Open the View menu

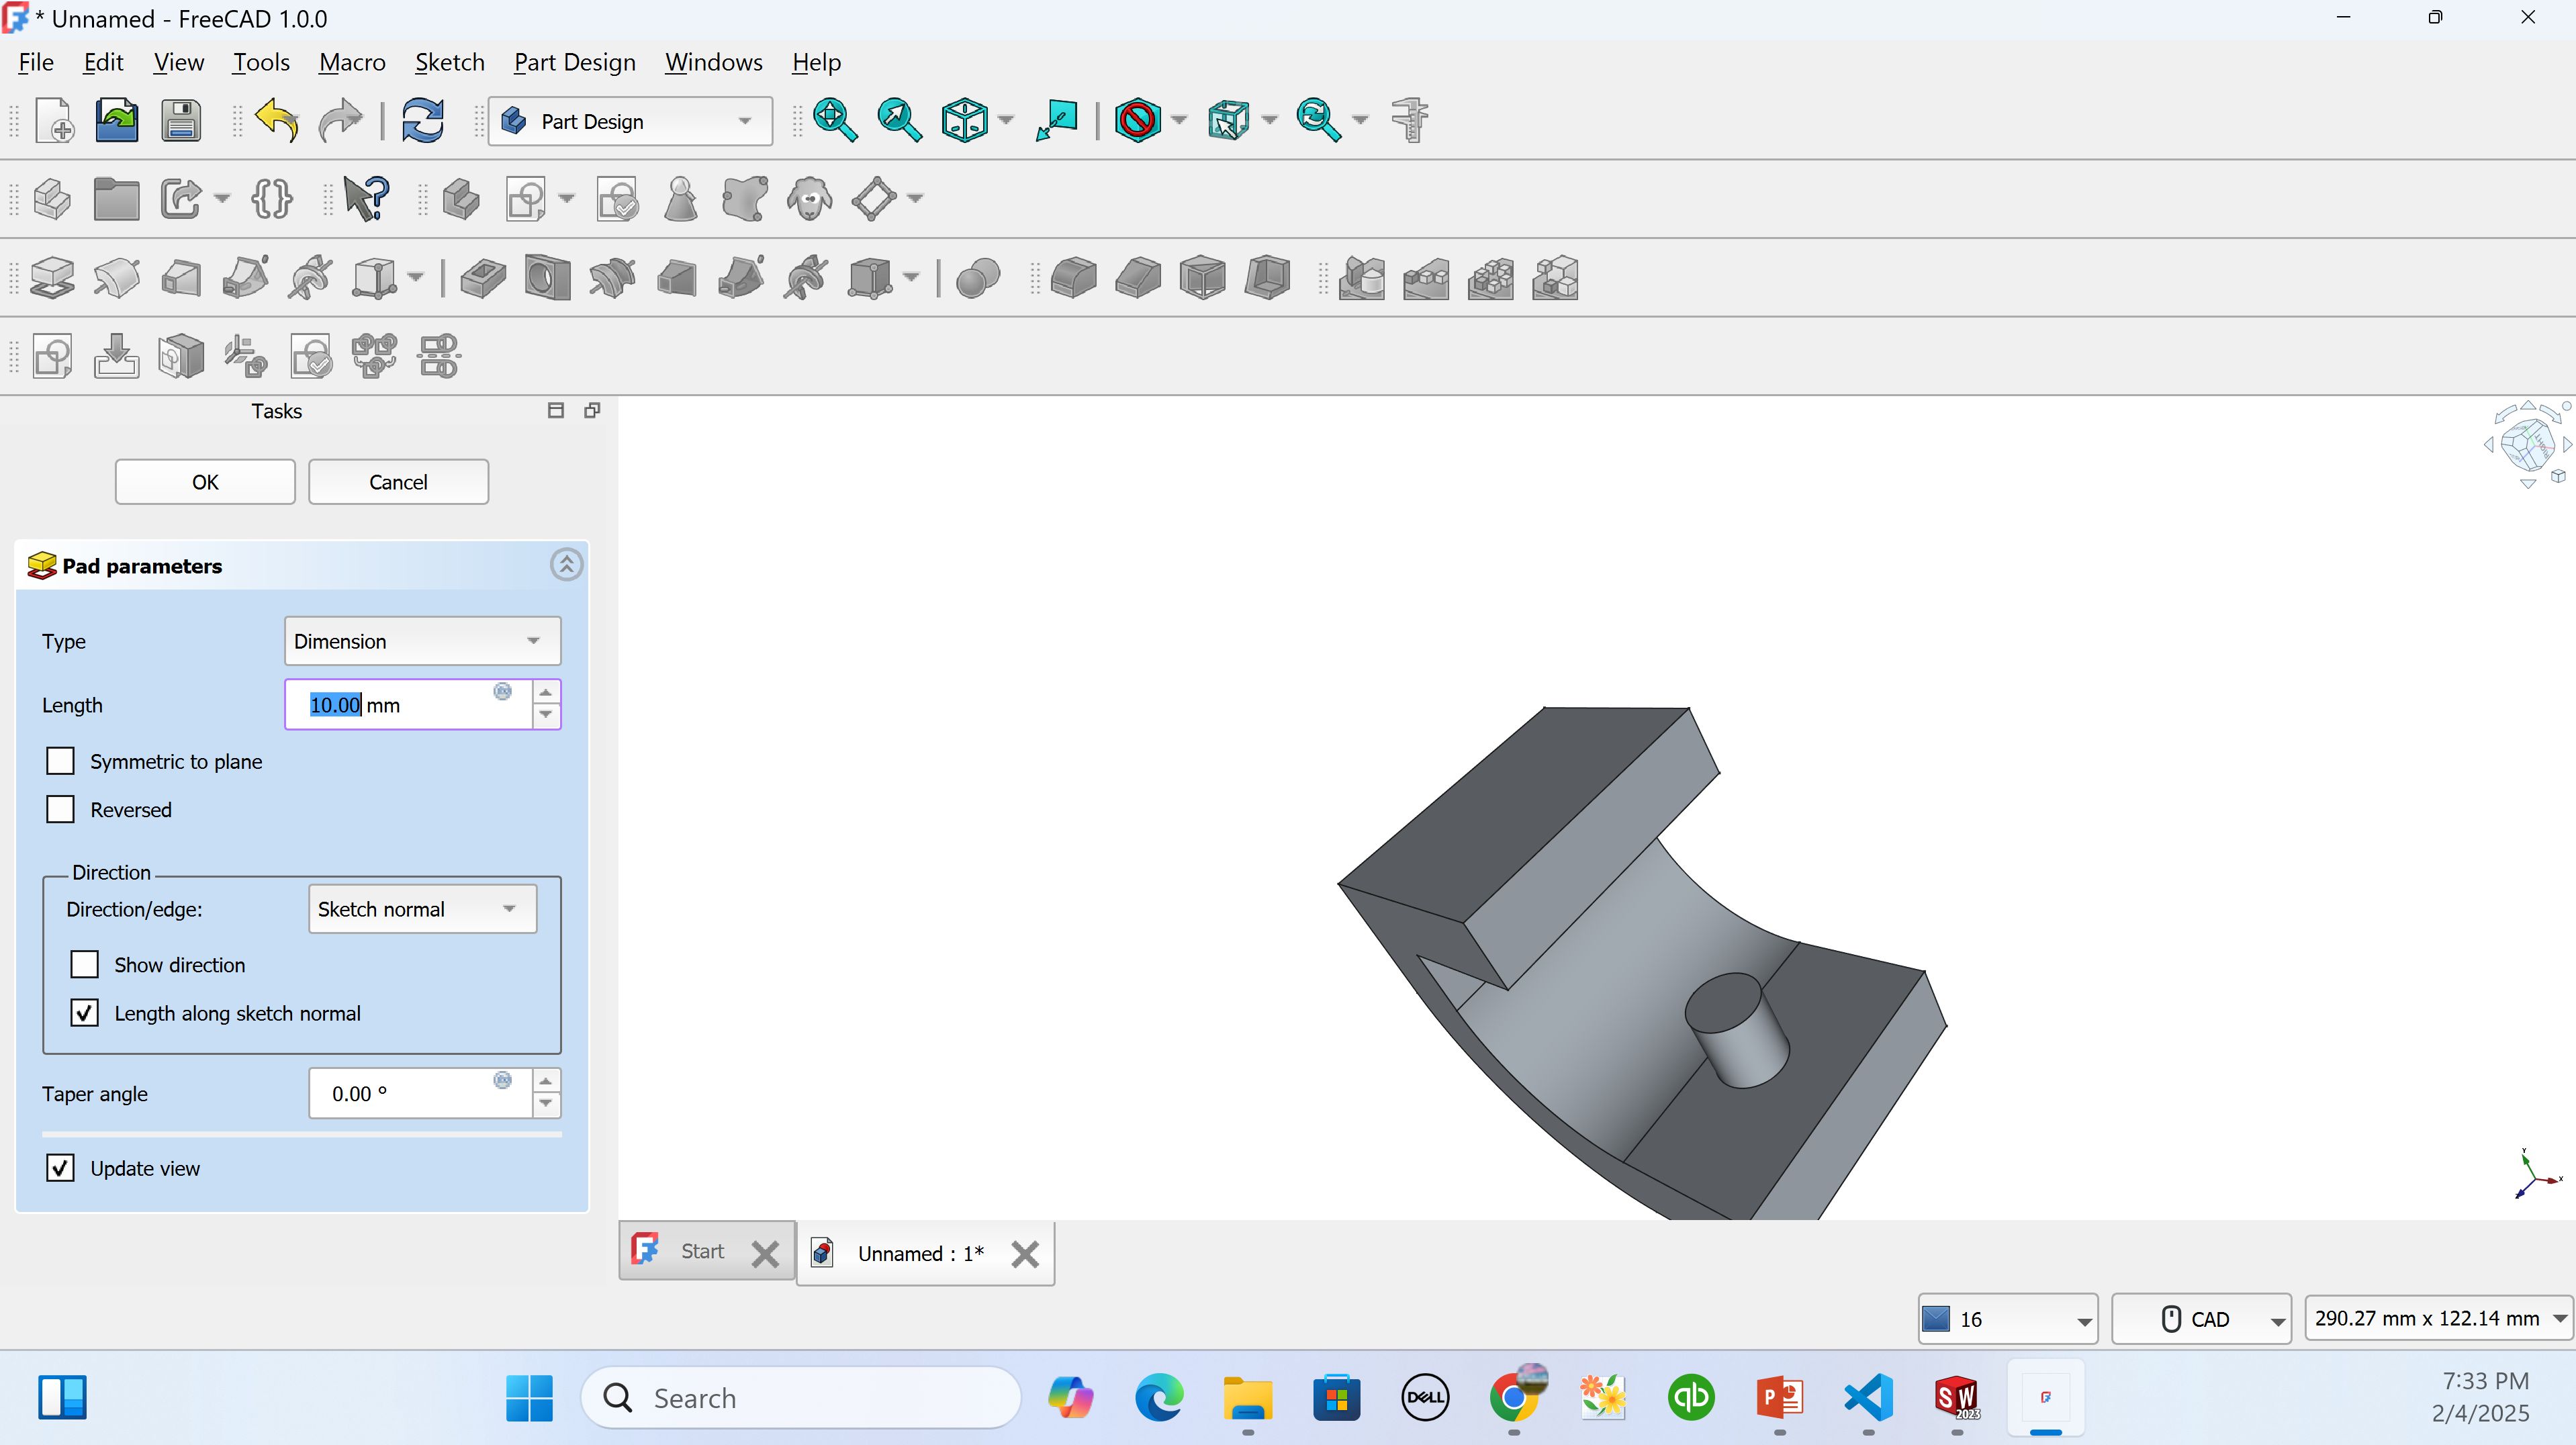coord(179,62)
